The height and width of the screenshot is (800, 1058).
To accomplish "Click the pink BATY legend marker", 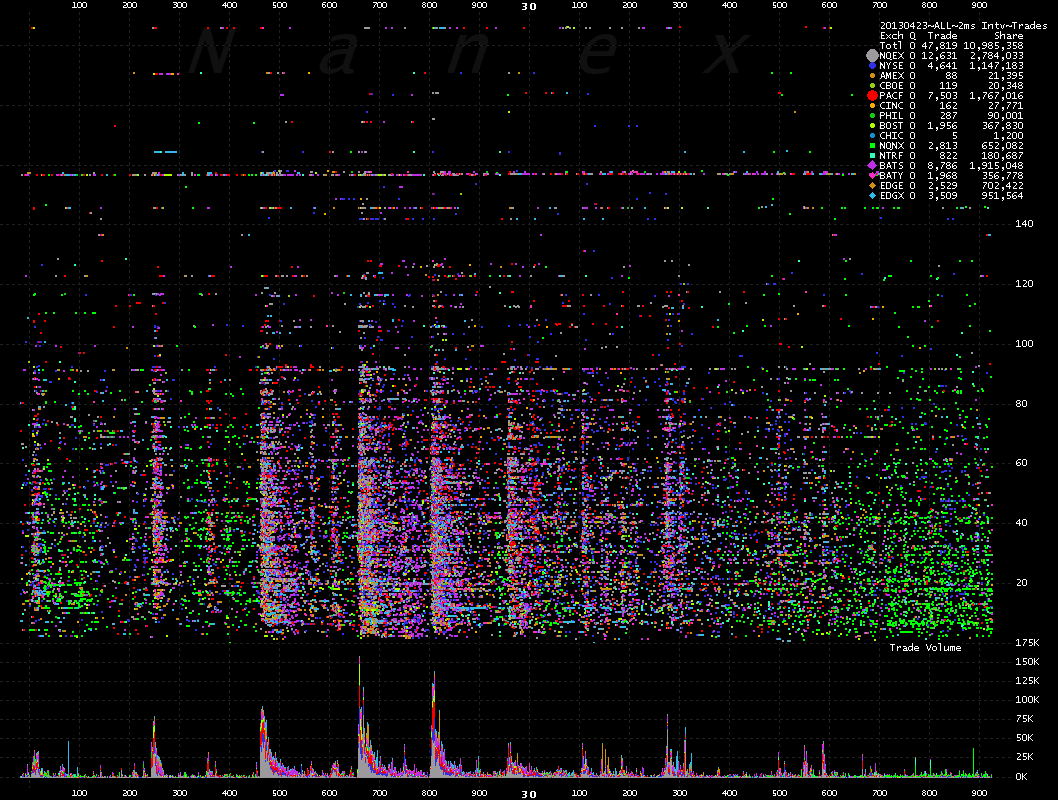I will coord(872,175).
